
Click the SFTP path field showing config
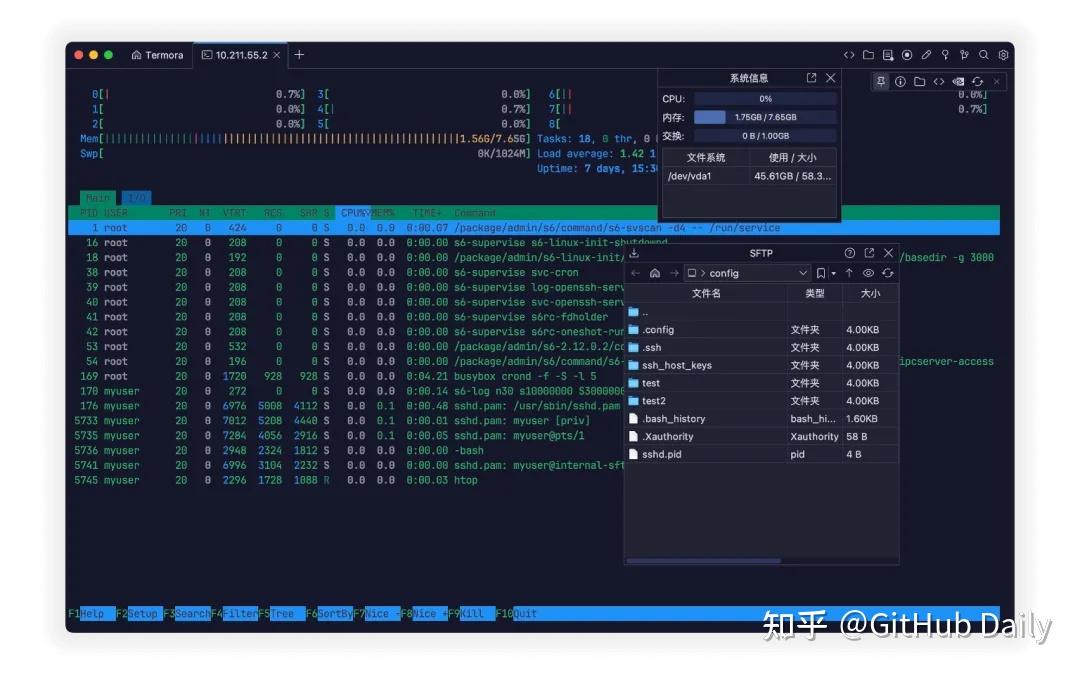coord(747,273)
